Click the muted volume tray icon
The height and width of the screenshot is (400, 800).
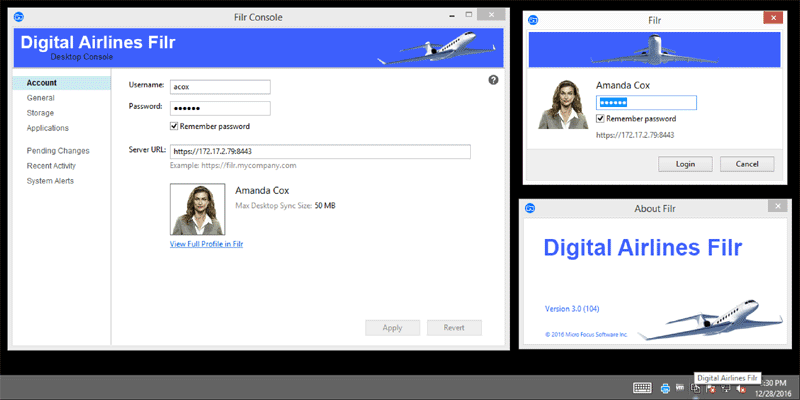click(x=741, y=389)
